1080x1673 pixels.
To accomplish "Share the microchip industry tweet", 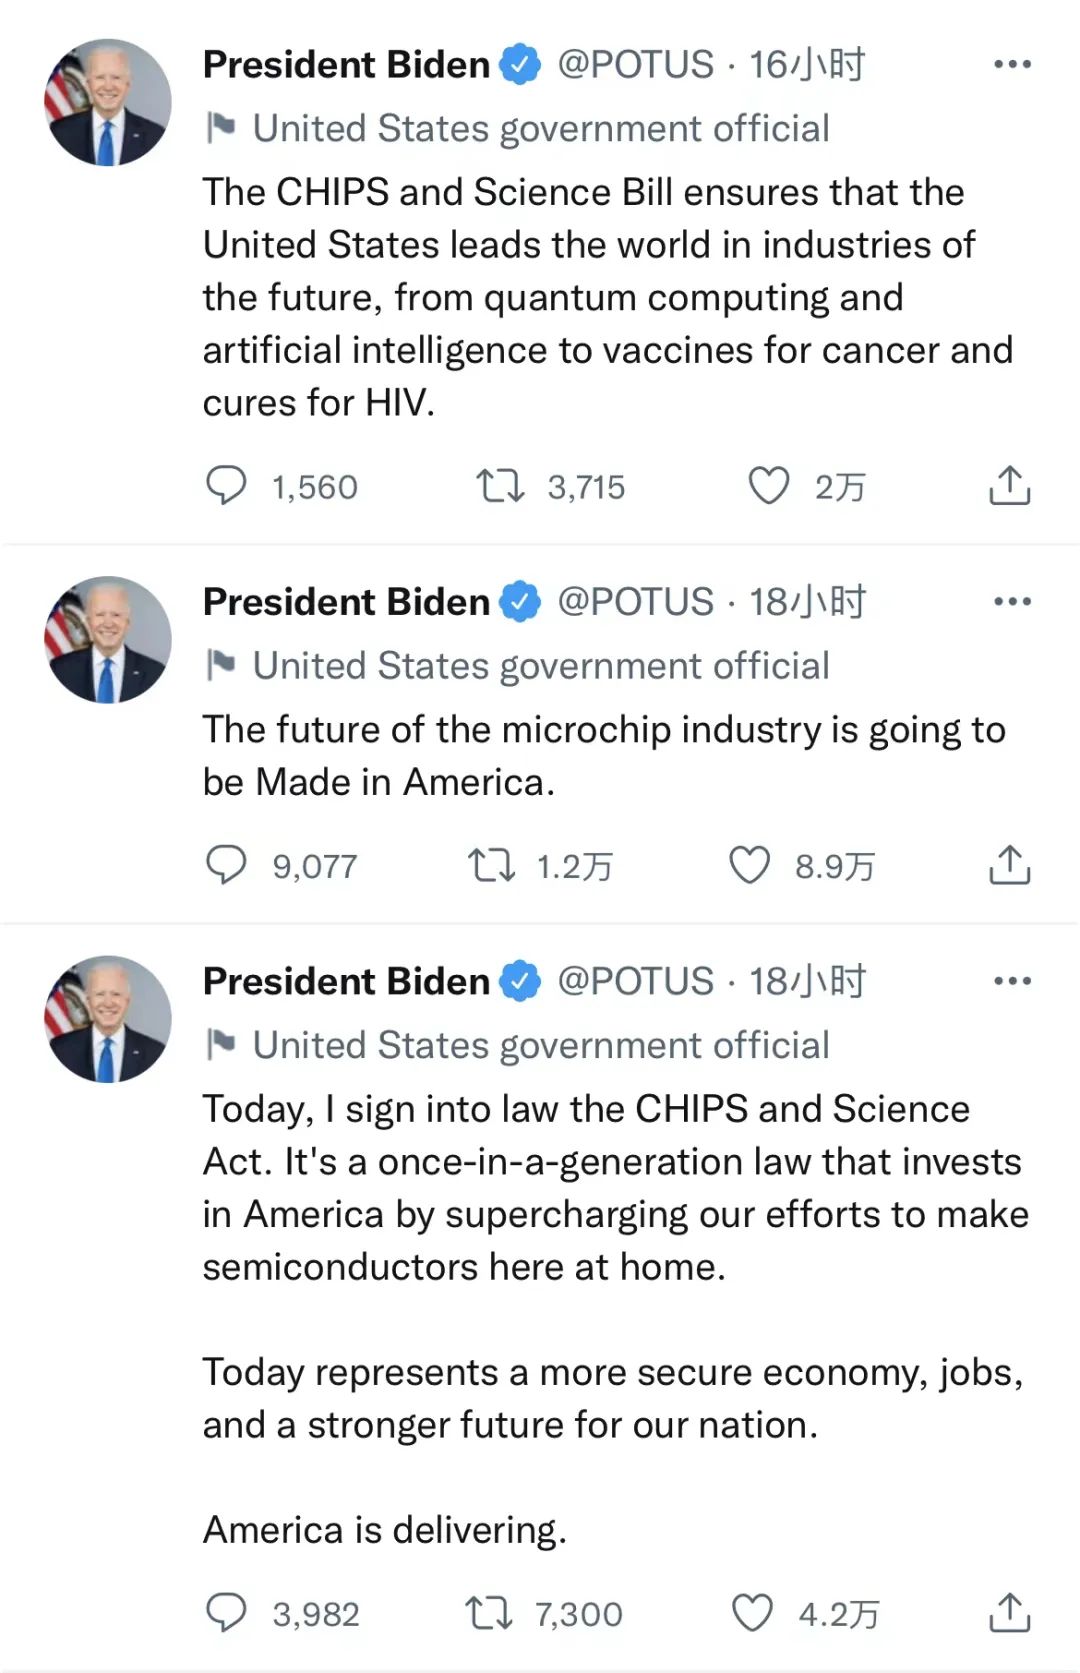I will tap(1009, 865).
